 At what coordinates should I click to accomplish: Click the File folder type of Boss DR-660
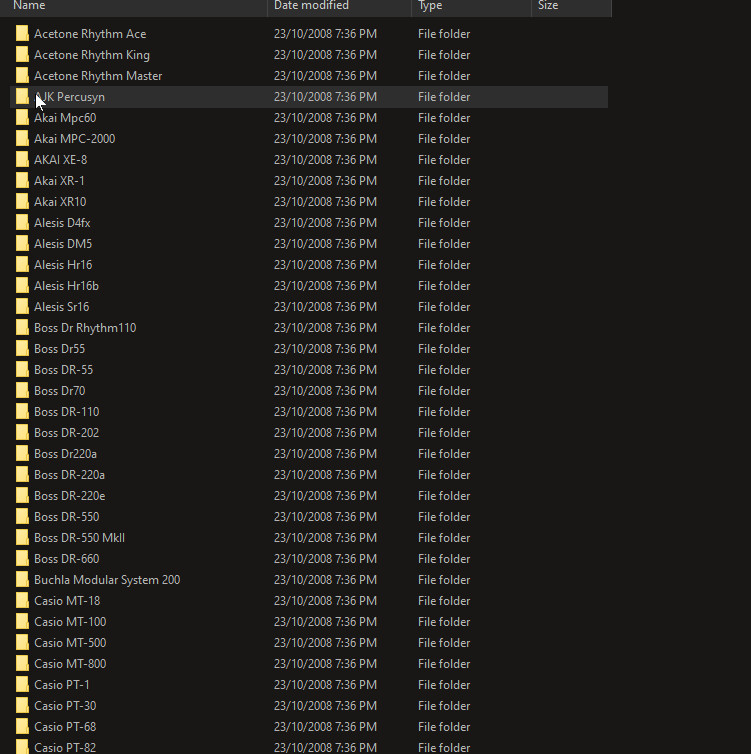coord(444,559)
